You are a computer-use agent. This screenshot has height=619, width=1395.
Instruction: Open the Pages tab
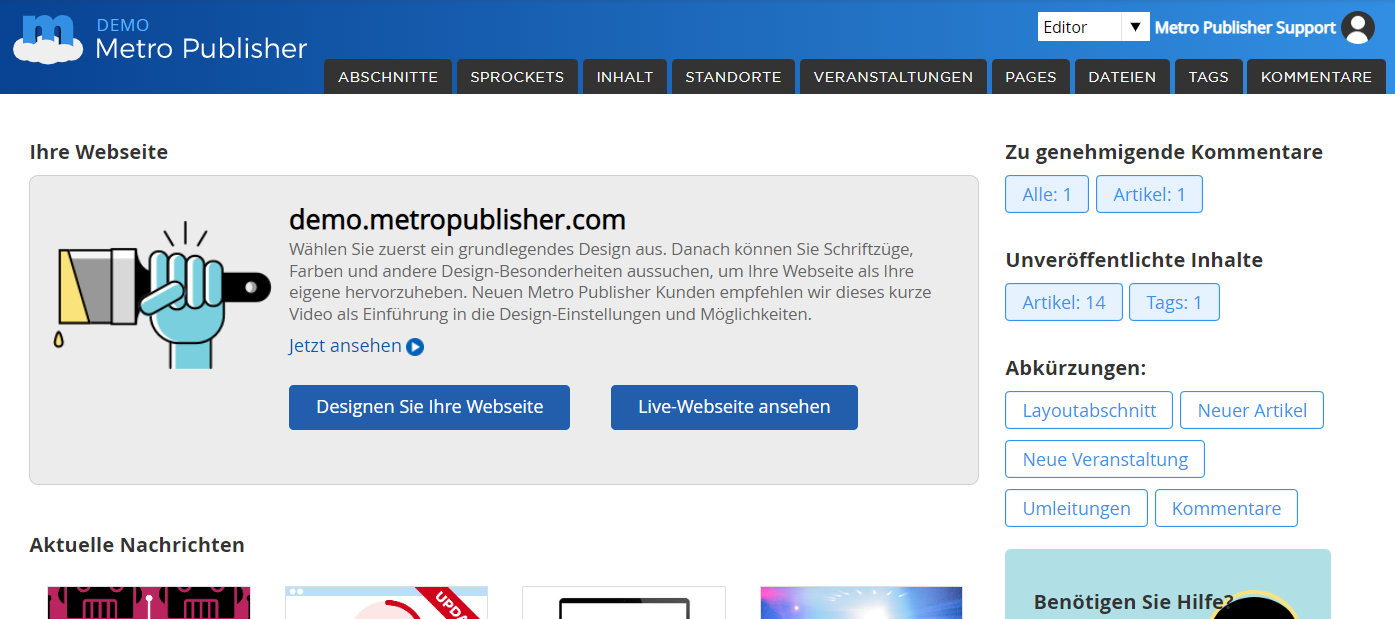coord(1031,77)
